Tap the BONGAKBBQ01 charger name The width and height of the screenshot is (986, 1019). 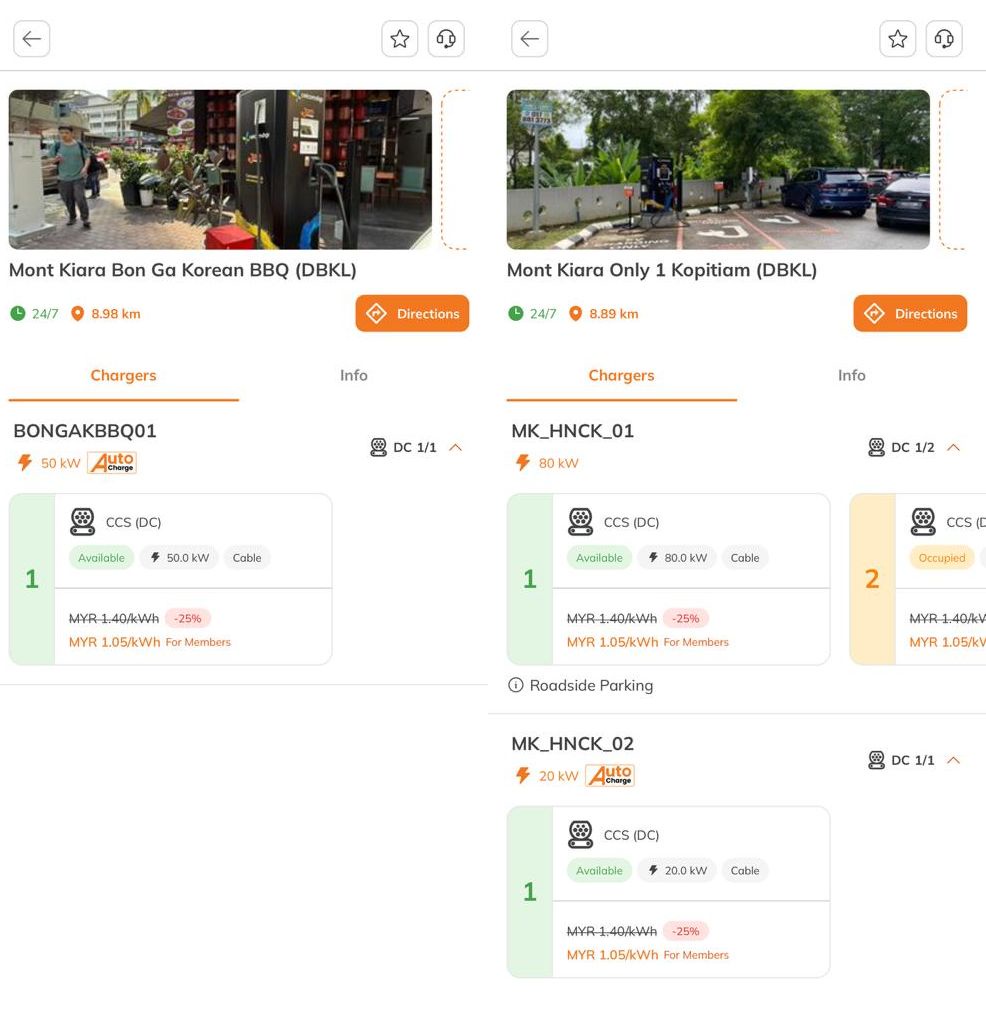(x=85, y=431)
